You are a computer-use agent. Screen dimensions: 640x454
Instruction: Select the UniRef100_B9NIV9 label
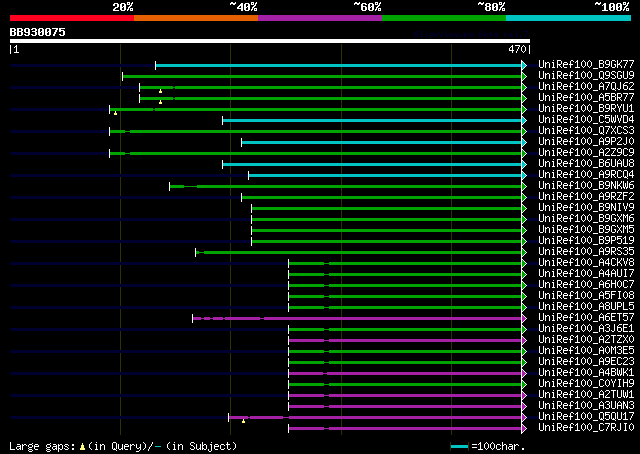[586, 207]
